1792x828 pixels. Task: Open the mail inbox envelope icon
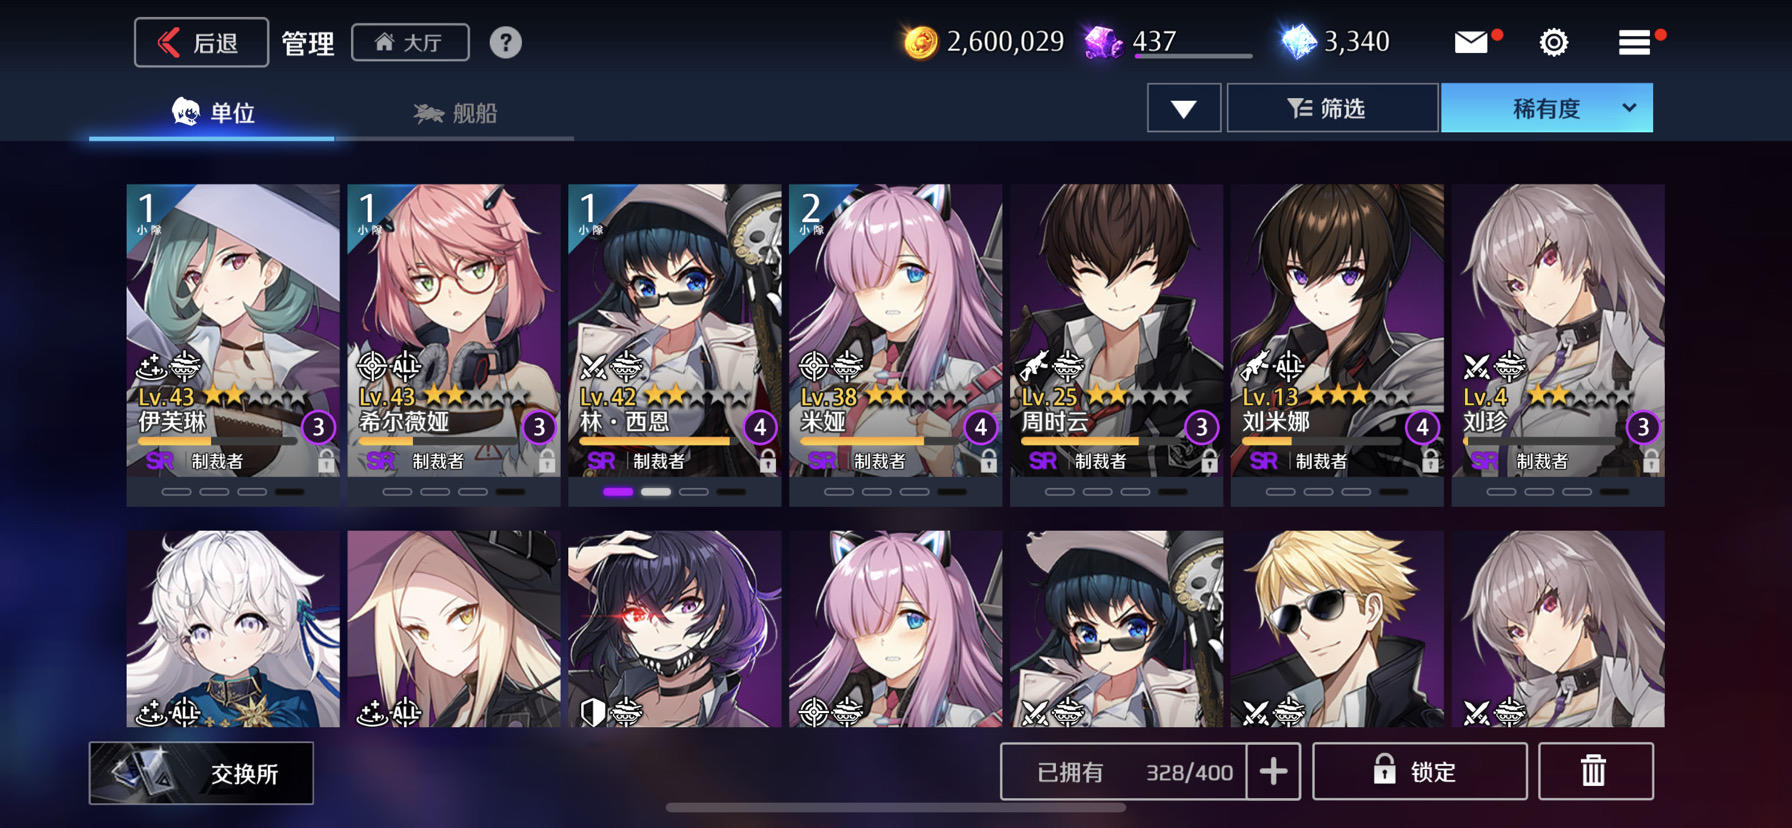(1471, 42)
